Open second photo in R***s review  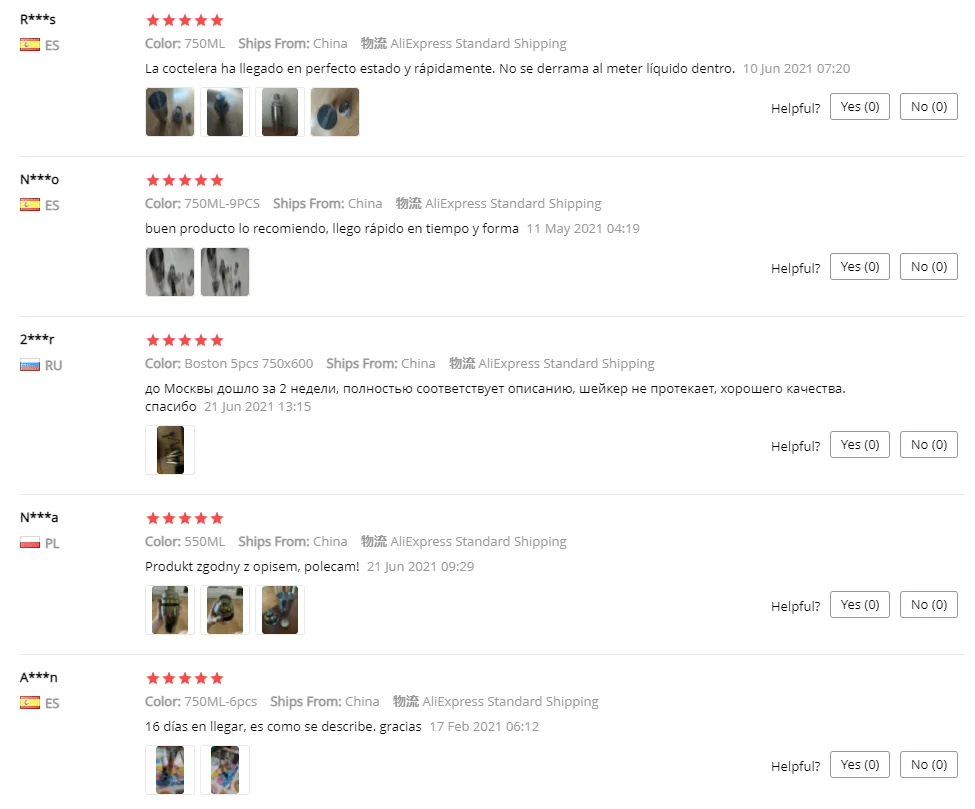[224, 112]
